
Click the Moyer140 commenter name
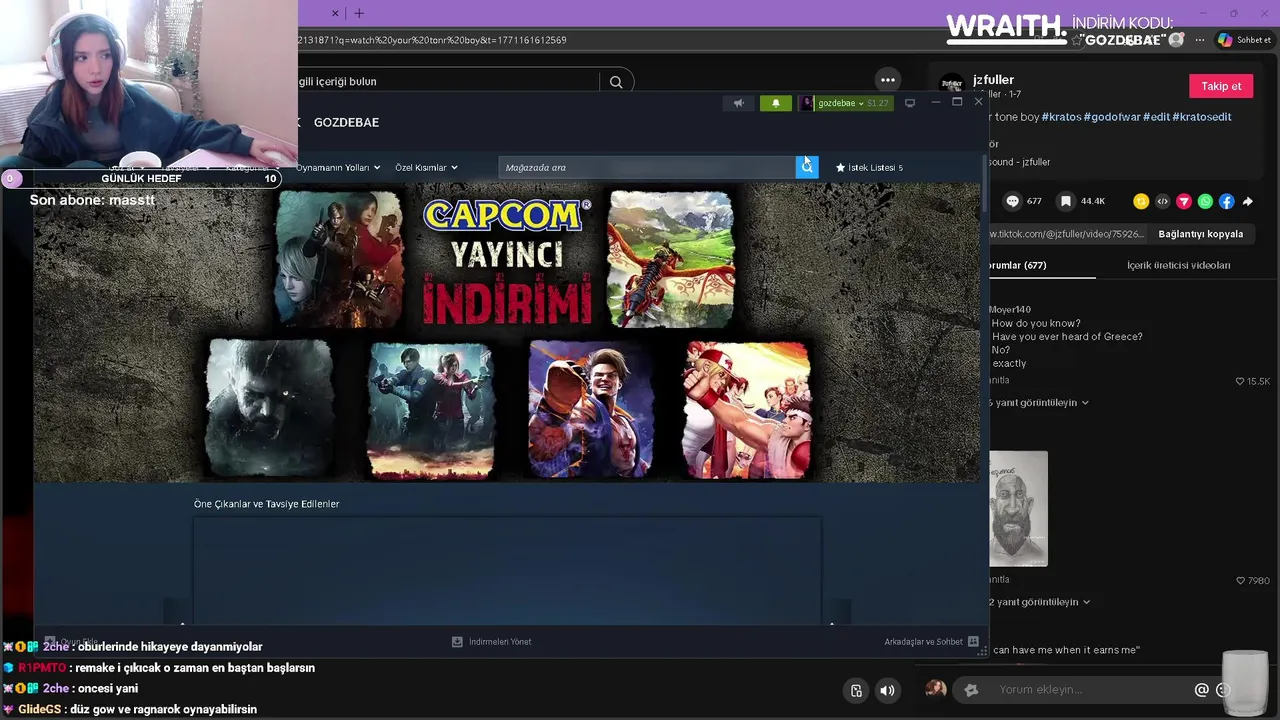click(x=1010, y=309)
